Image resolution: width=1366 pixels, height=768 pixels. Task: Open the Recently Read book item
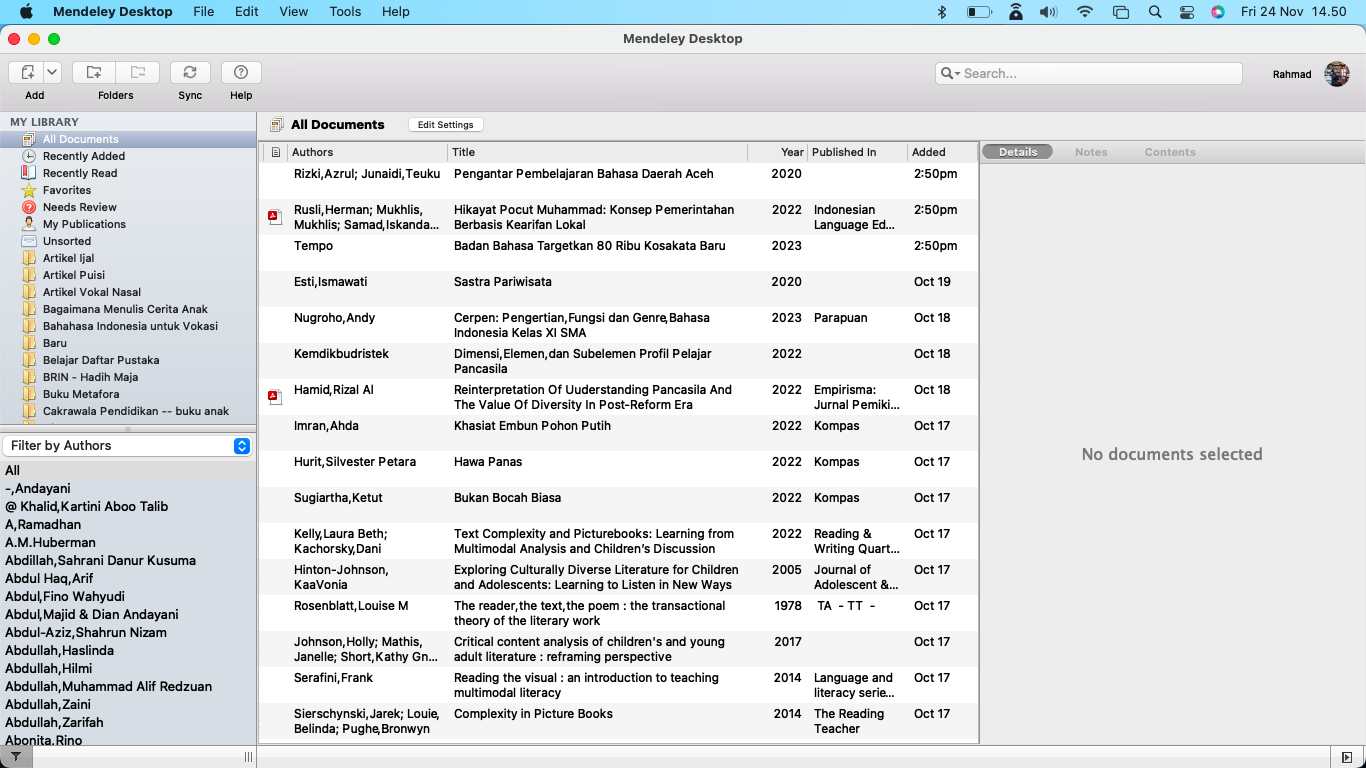click(128, 173)
